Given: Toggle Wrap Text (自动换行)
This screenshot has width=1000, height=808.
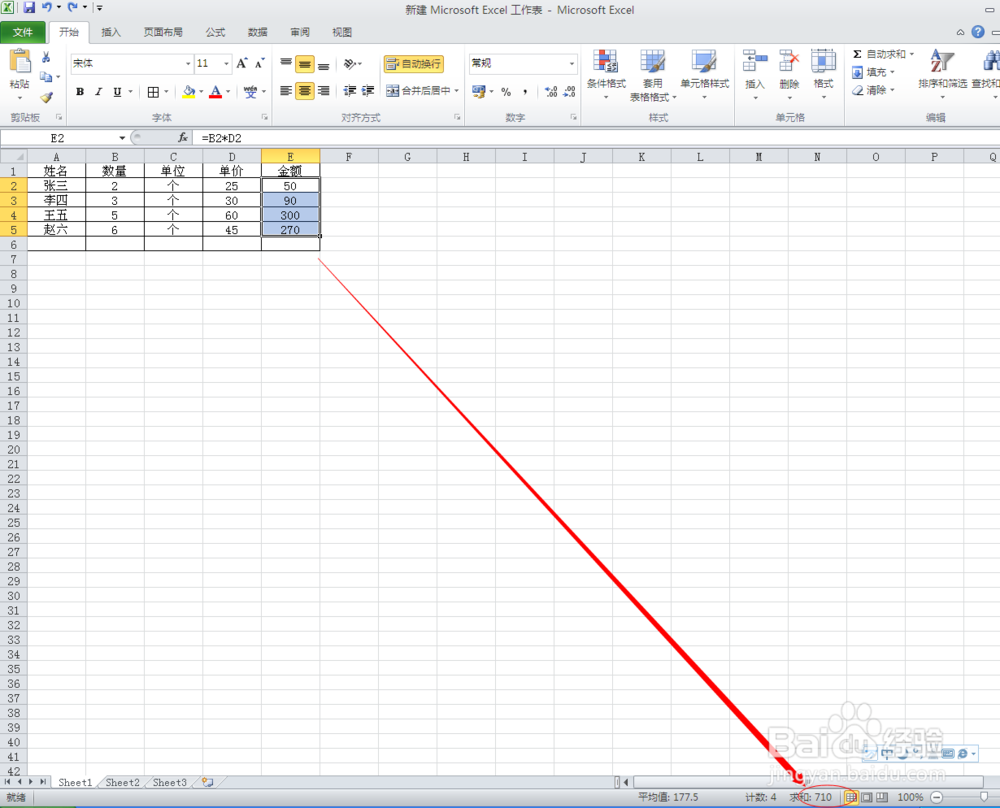Looking at the screenshot, I should tap(414, 64).
